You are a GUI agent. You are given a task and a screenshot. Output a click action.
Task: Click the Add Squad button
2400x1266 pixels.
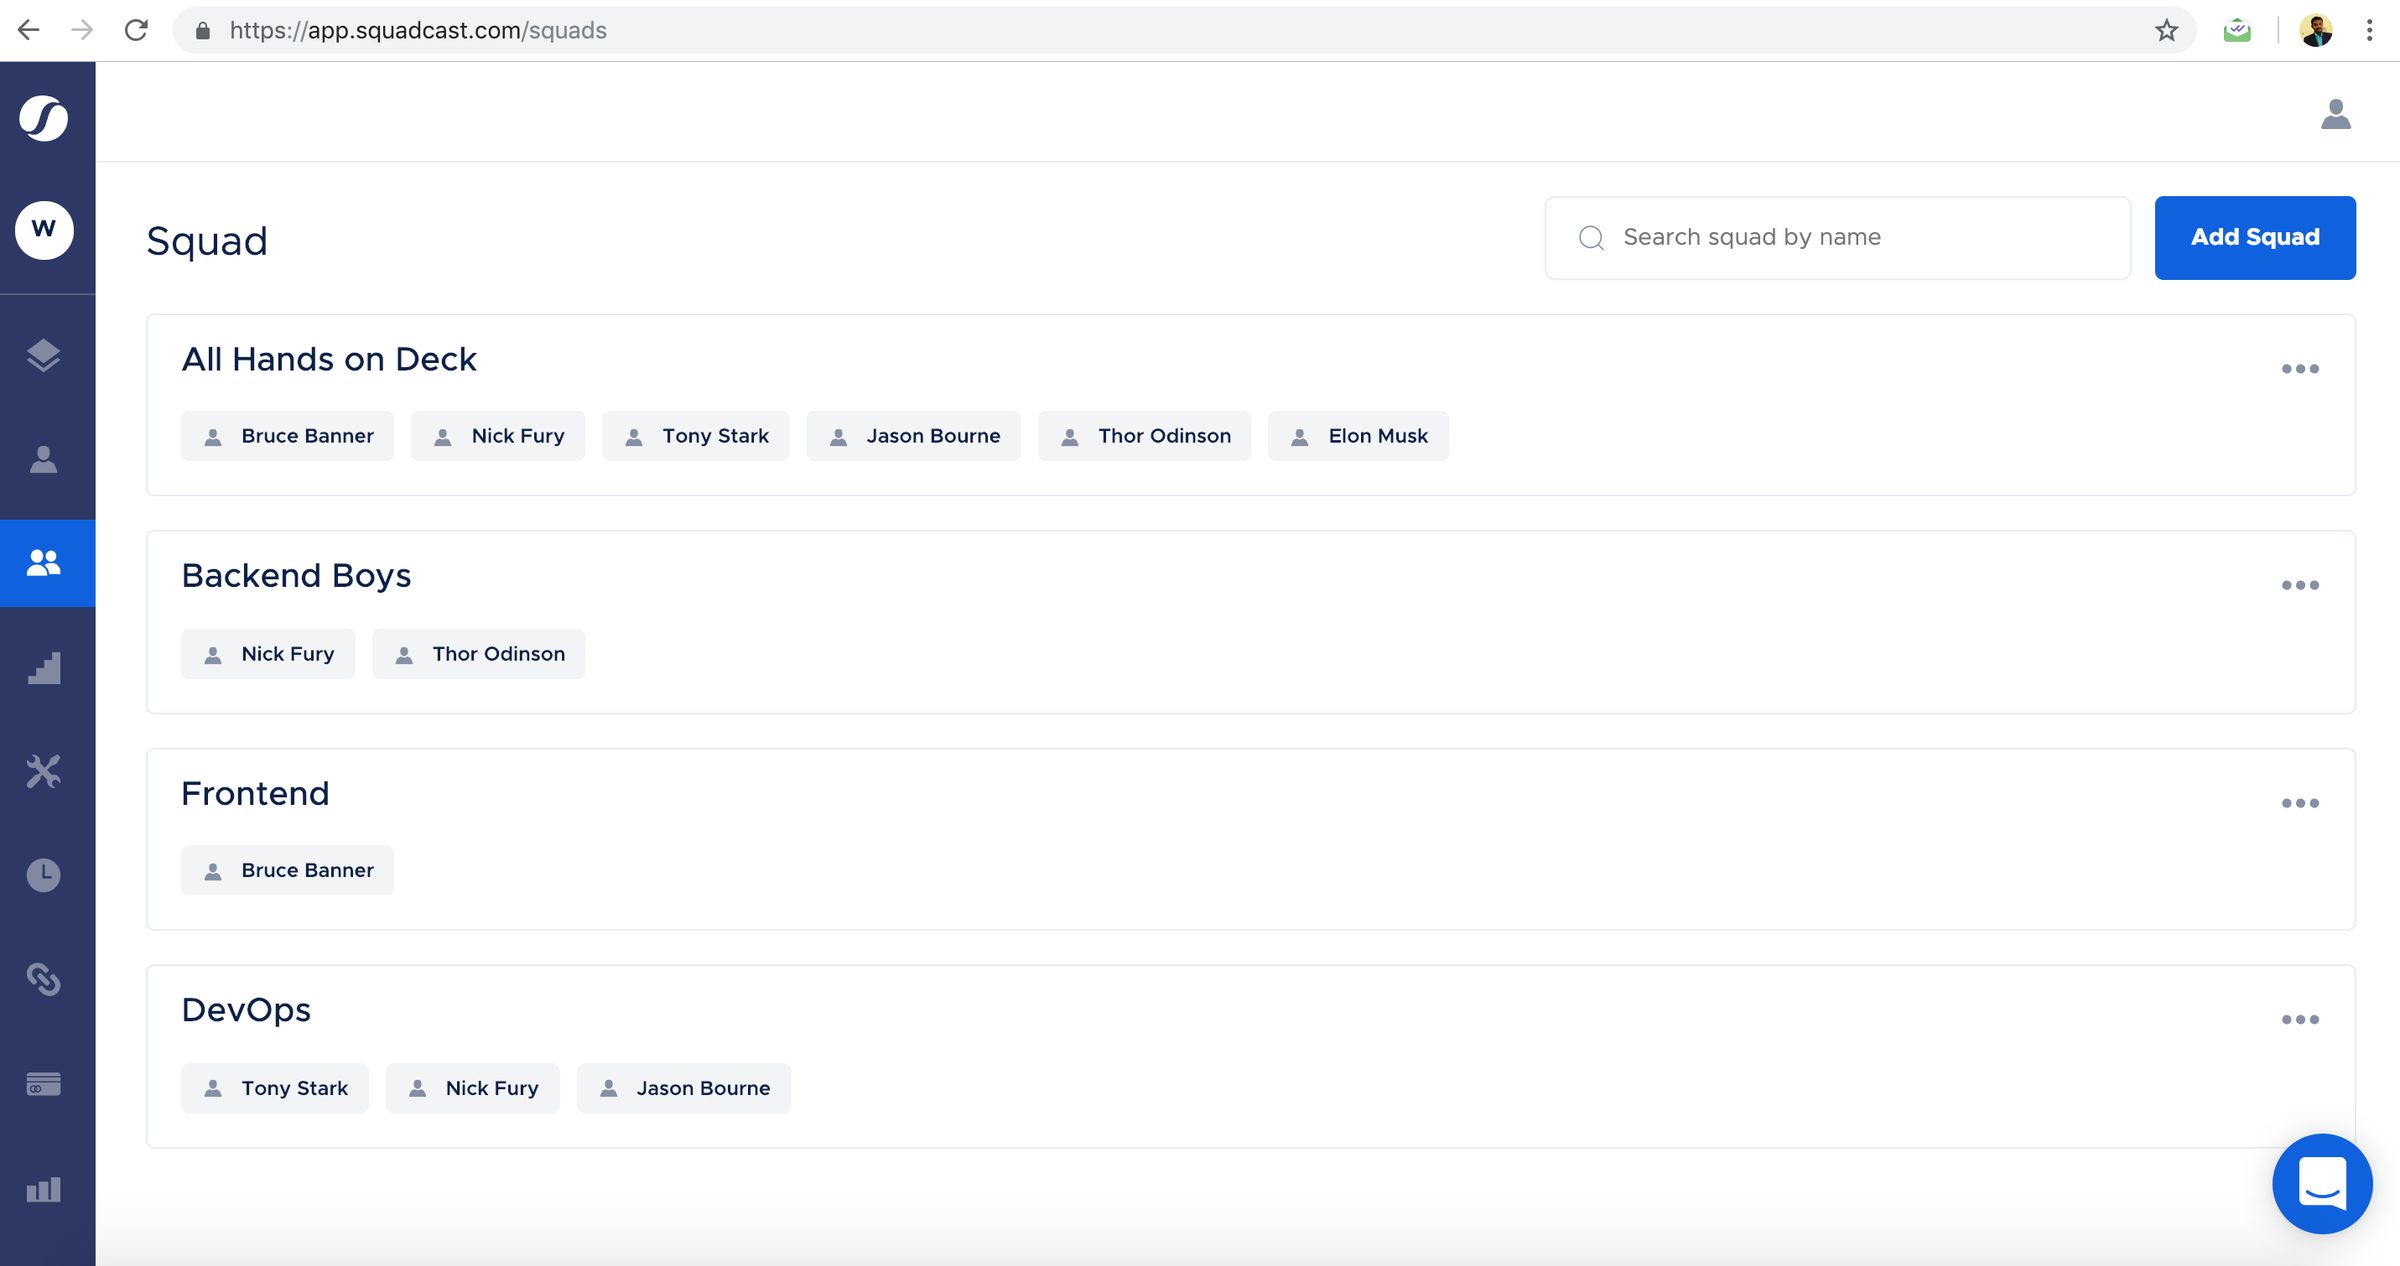point(2255,238)
